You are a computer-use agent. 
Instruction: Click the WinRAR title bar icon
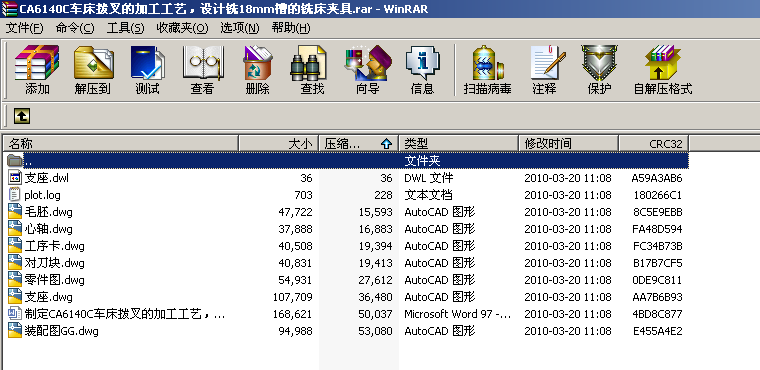click(9, 9)
